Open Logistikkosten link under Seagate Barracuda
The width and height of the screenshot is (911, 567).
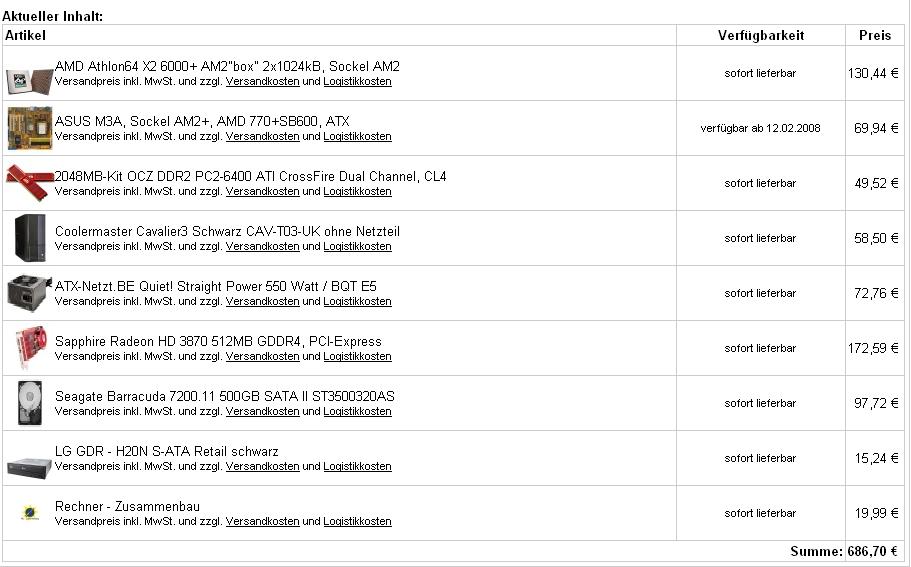[357, 411]
